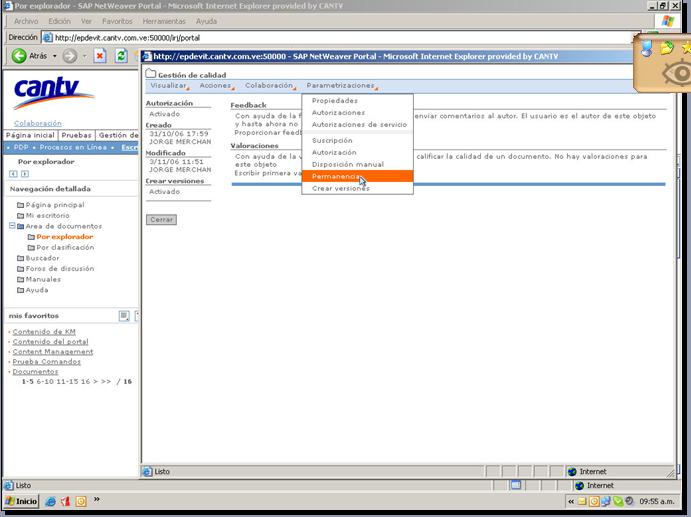This screenshot has height=517, width=691.
Task: Open the Contenido de KM favorite link
Action: [44, 331]
